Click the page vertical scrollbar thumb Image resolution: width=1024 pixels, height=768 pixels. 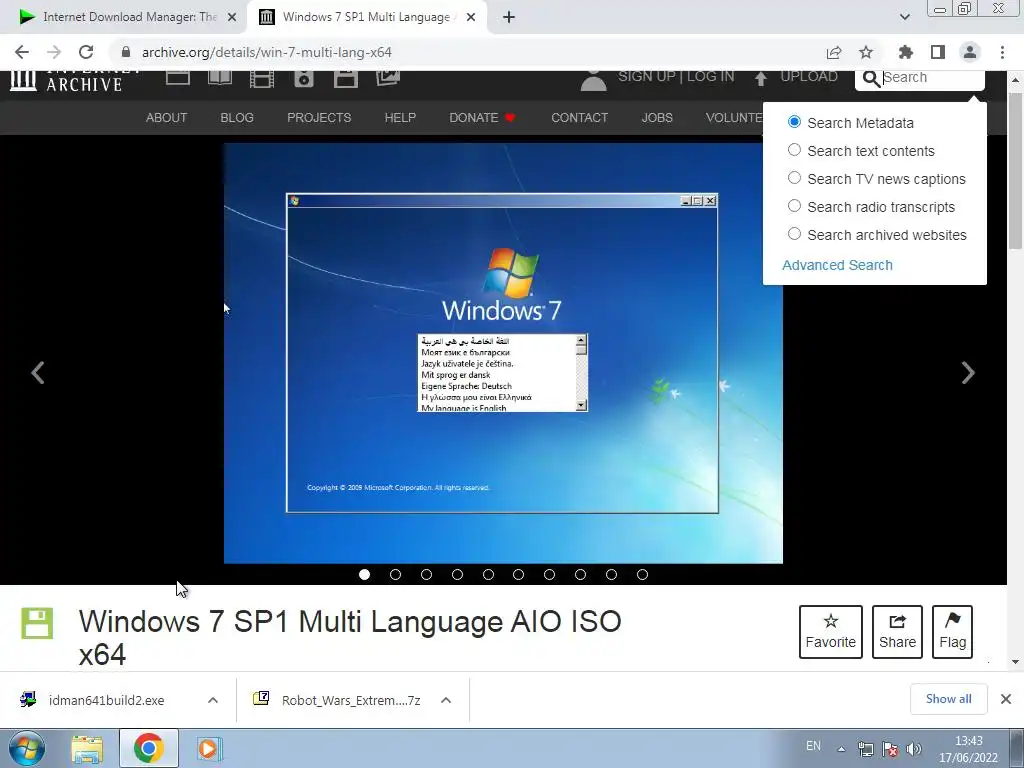(1015, 171)
